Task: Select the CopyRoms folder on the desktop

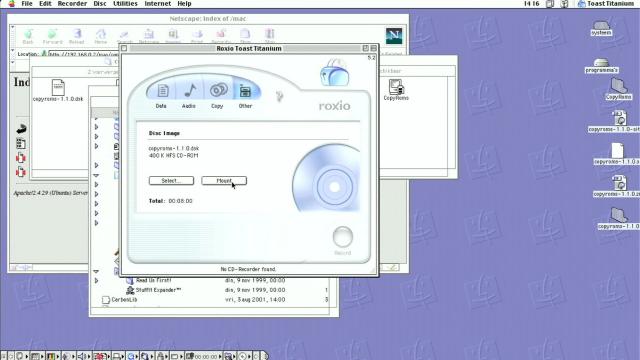Action: [619, 89]
